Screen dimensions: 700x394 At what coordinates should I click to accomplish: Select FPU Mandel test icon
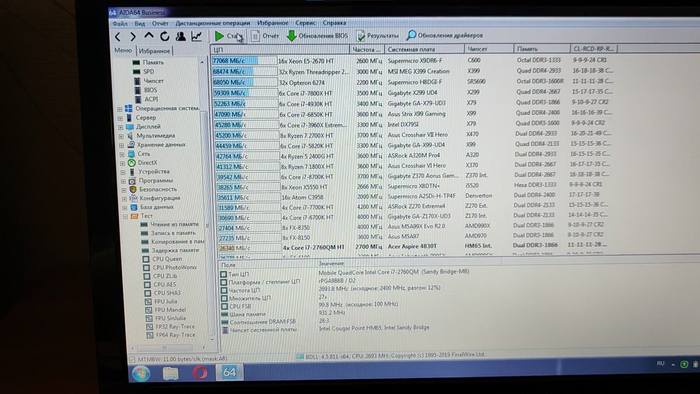[x=149, y=310]
